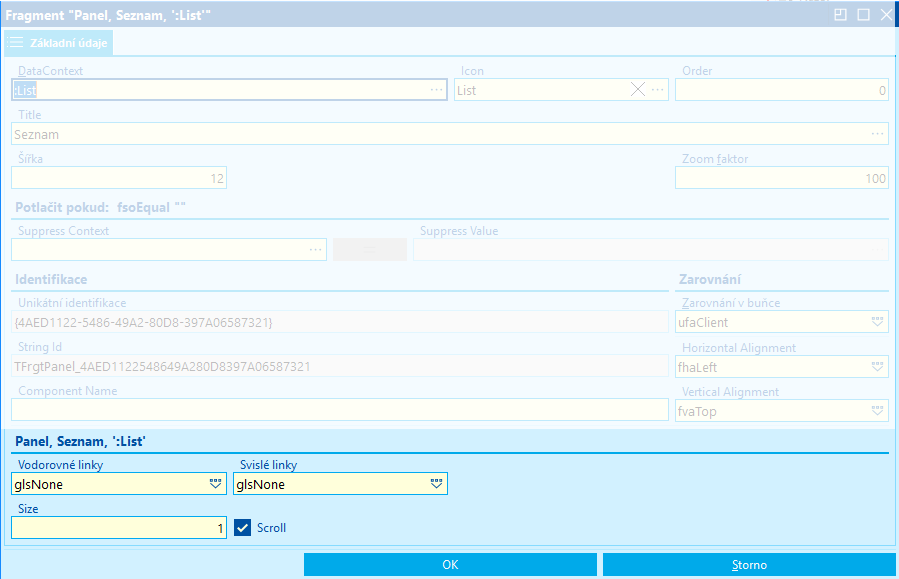The height and width of the screenshot is (579, 899).
Task: Confirm with the OK button
Action: point(450,565)
